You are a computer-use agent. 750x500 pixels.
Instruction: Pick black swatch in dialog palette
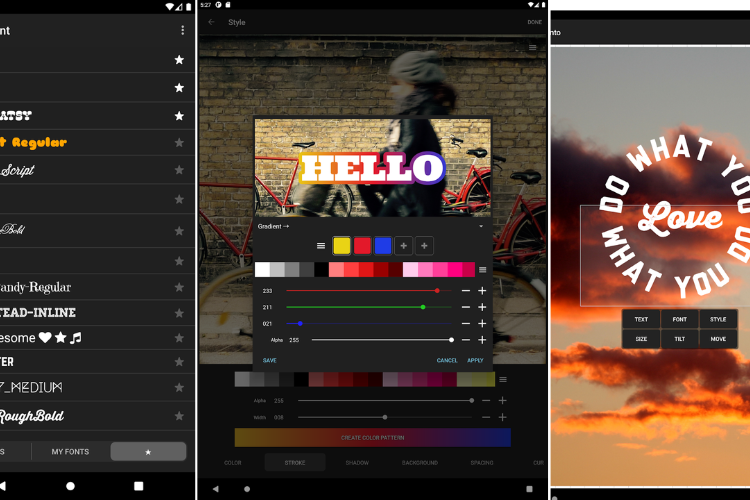[321, 270]
